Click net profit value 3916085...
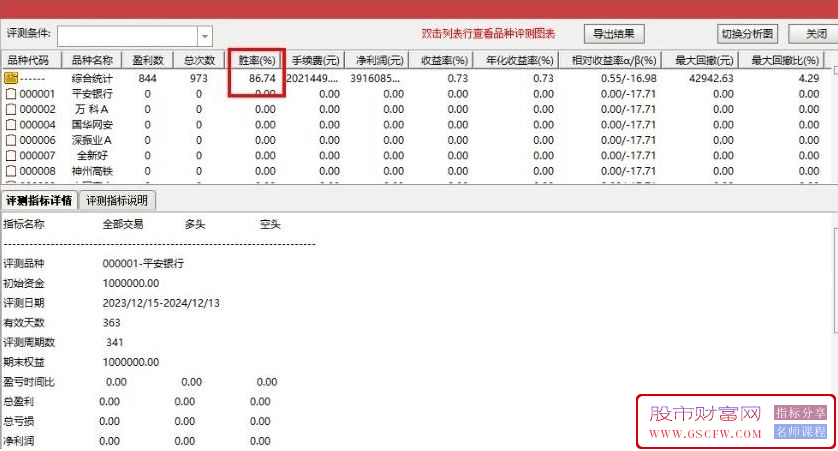Screen dimensions: 838x451 point(375,79)
